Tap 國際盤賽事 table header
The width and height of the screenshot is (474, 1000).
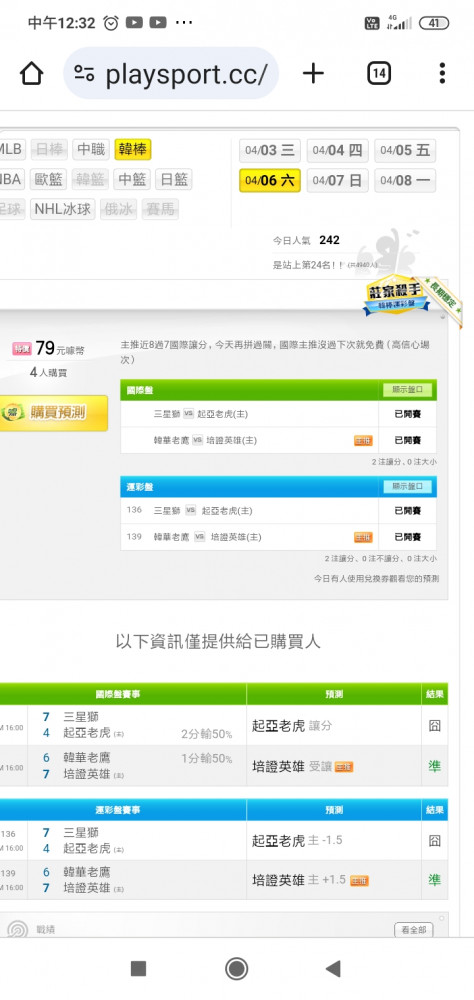tap(118, 694)
